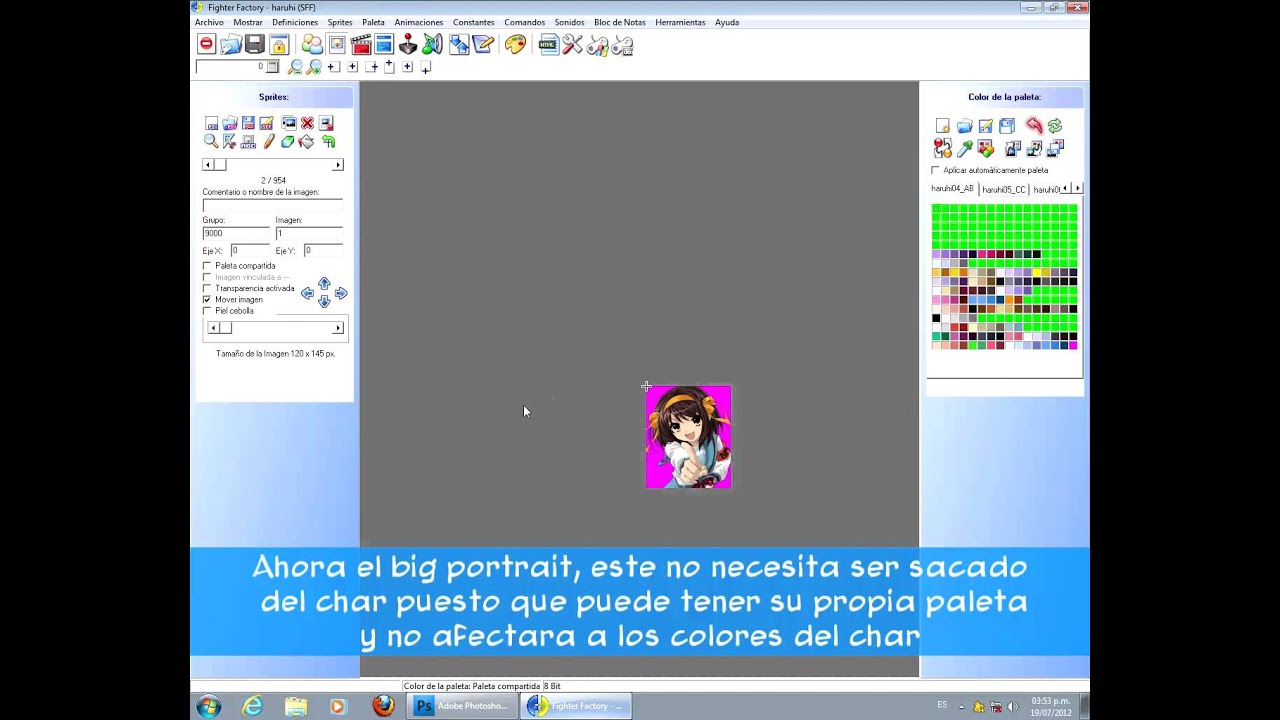The width and height of the screenshot is (1280, 720).
Task: Open the Definitions people icon in toolbar
Action: click(312, 44)
